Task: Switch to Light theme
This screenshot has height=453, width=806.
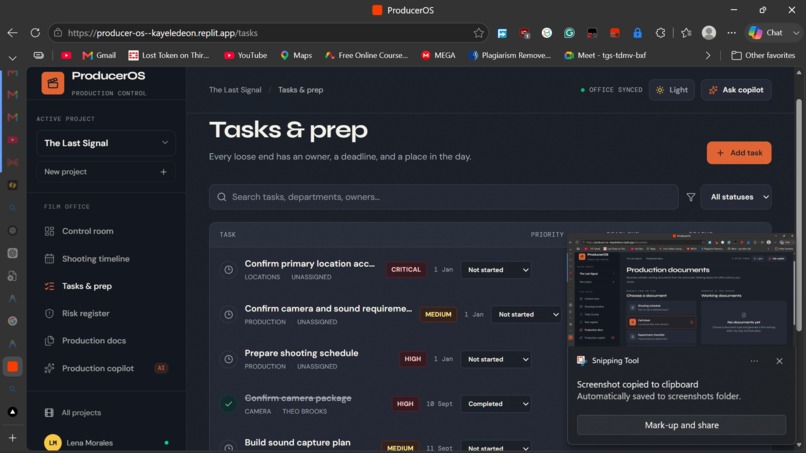Action: (x=672, y=90)
